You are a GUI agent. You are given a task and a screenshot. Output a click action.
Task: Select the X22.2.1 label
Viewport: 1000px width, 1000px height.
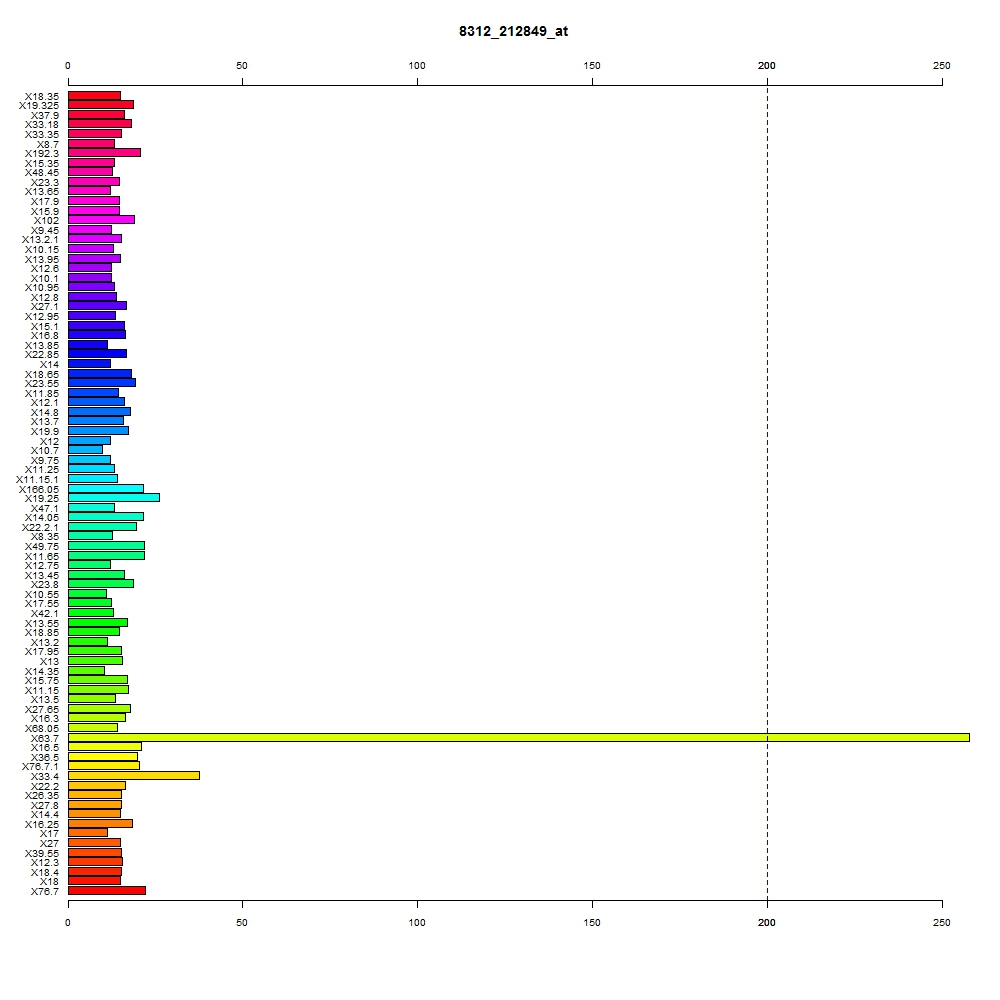pos(40,527)
